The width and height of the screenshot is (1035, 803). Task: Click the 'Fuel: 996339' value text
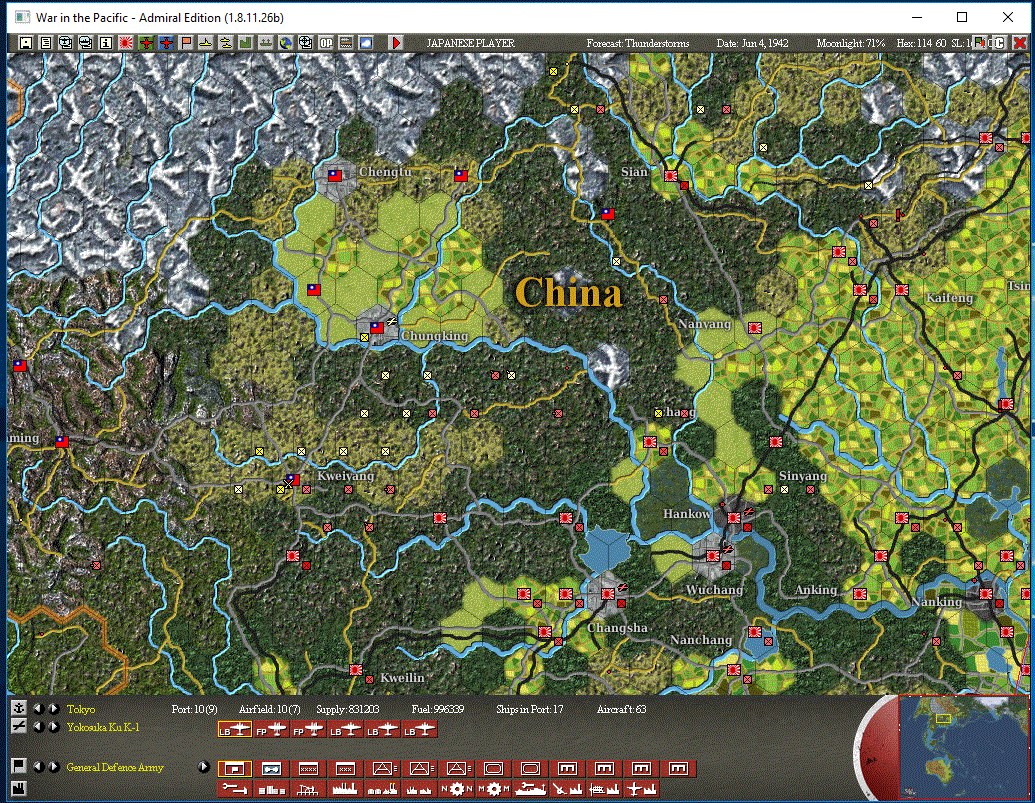coord(438,709)
